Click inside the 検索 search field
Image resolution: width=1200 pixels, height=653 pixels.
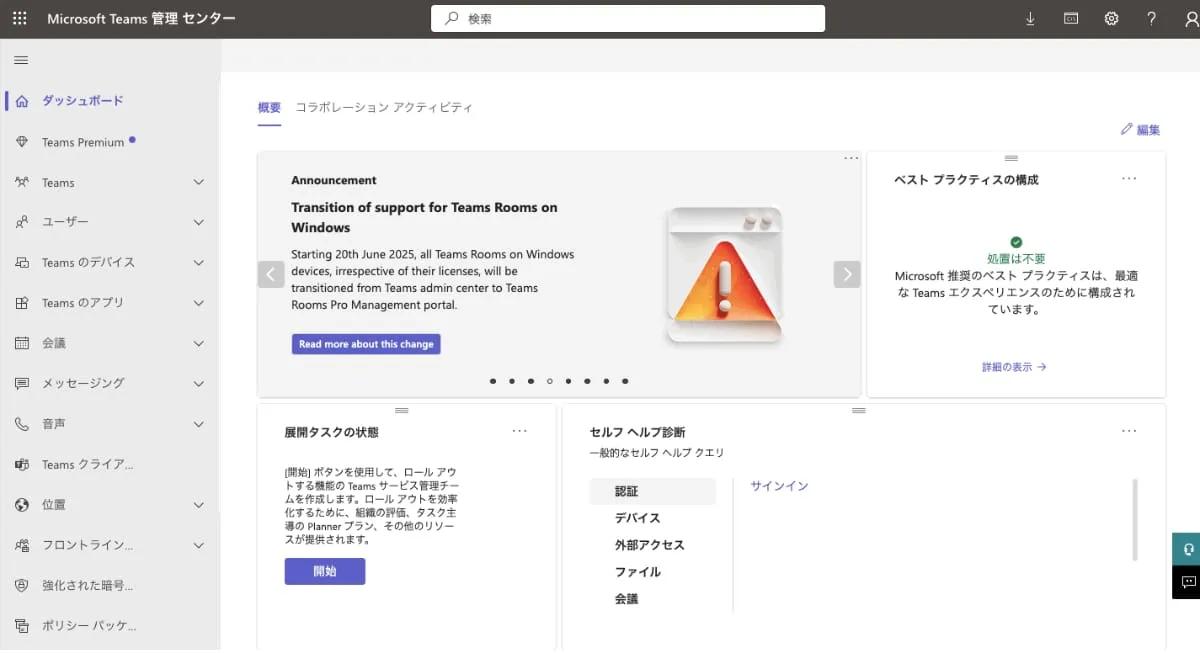[x=627, y=17]
